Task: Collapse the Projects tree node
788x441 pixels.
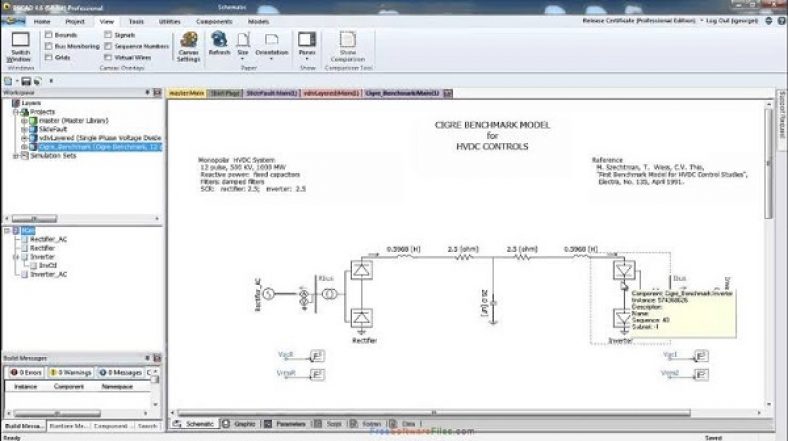Action: point(16,112)
